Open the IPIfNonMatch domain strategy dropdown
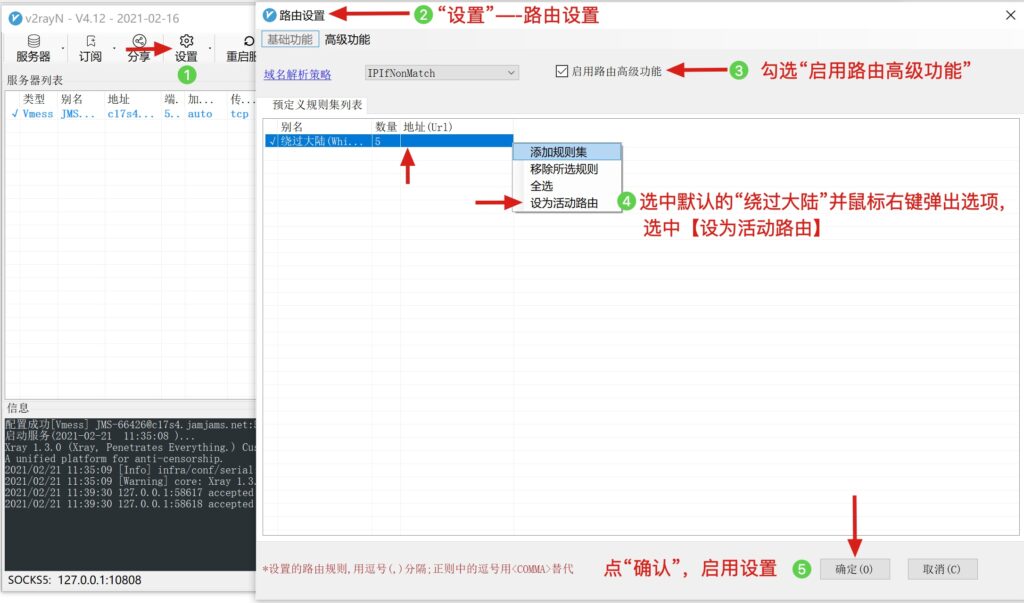 tap(441, 73)
